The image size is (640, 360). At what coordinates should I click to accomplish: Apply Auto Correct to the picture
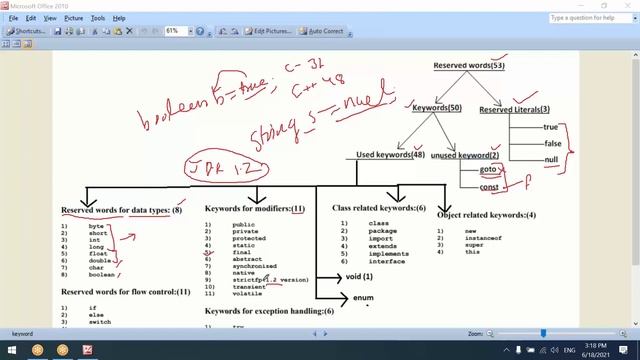pos(322,31)
